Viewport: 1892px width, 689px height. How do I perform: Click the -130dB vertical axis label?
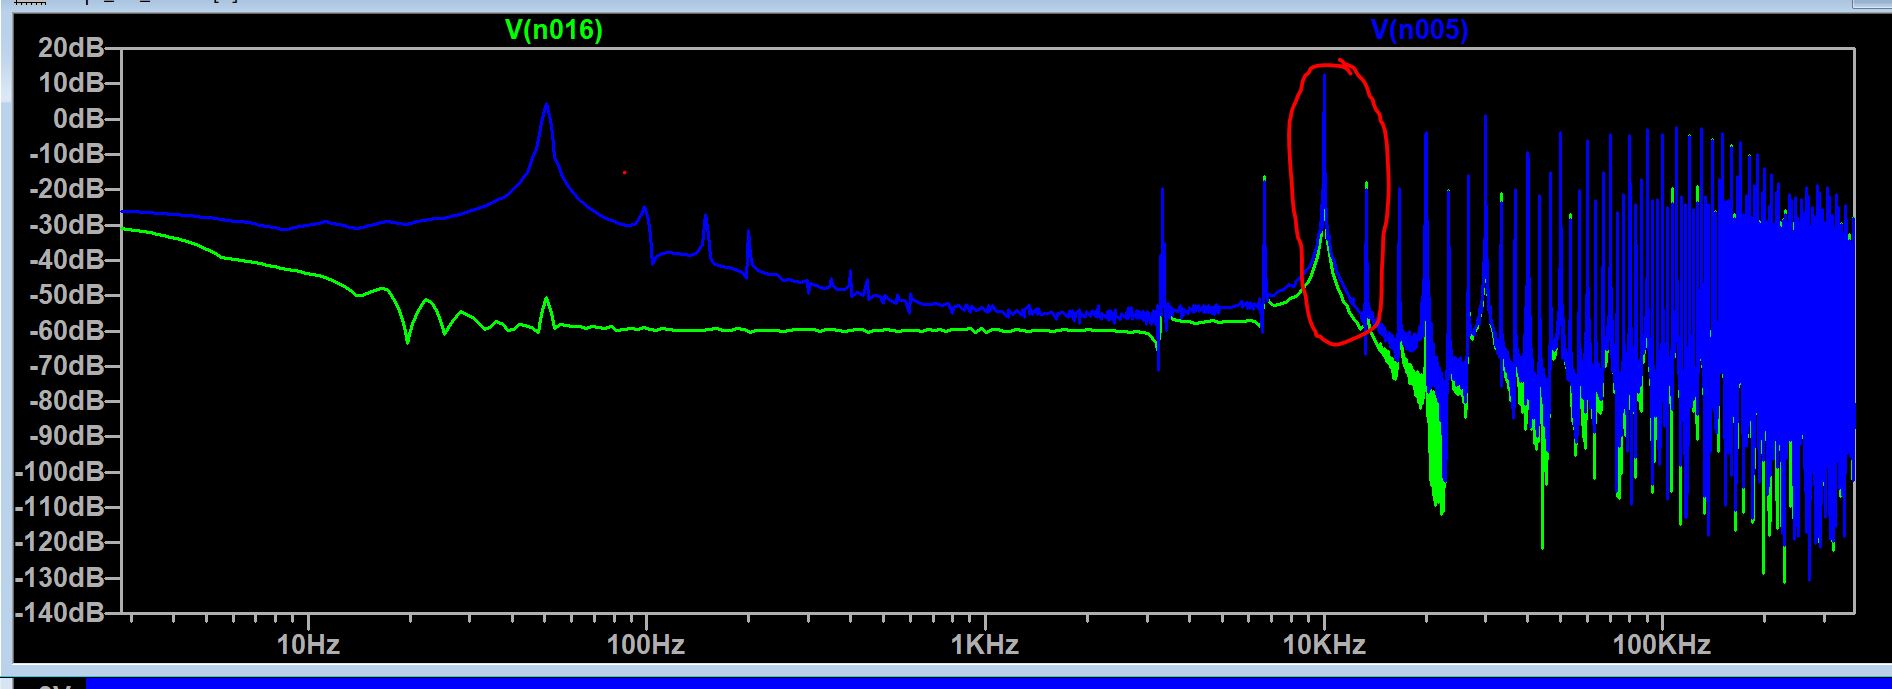pos(60,577)
